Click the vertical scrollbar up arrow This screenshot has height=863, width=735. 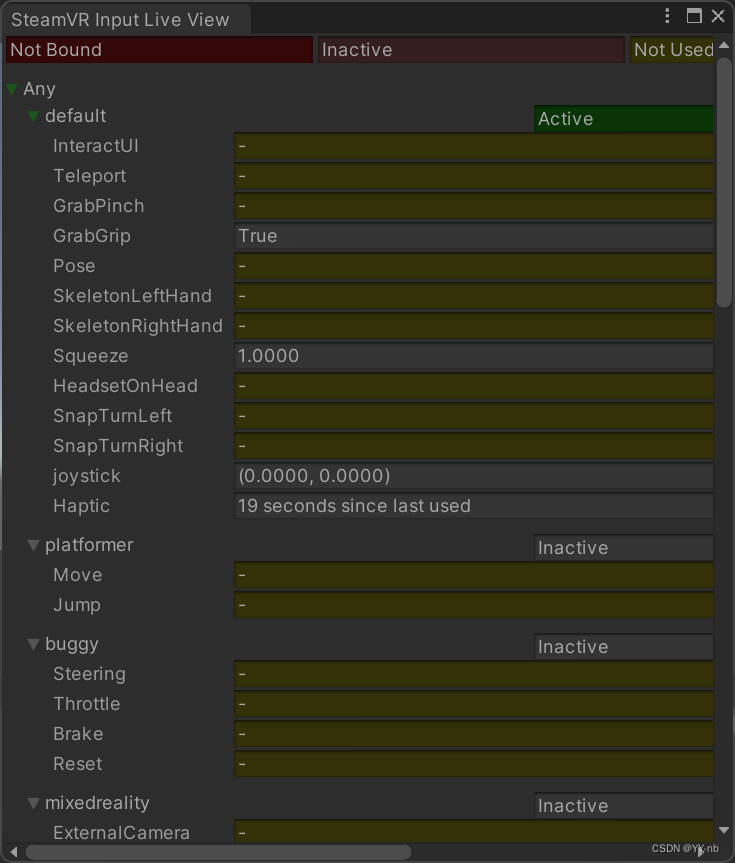(724, 45)
